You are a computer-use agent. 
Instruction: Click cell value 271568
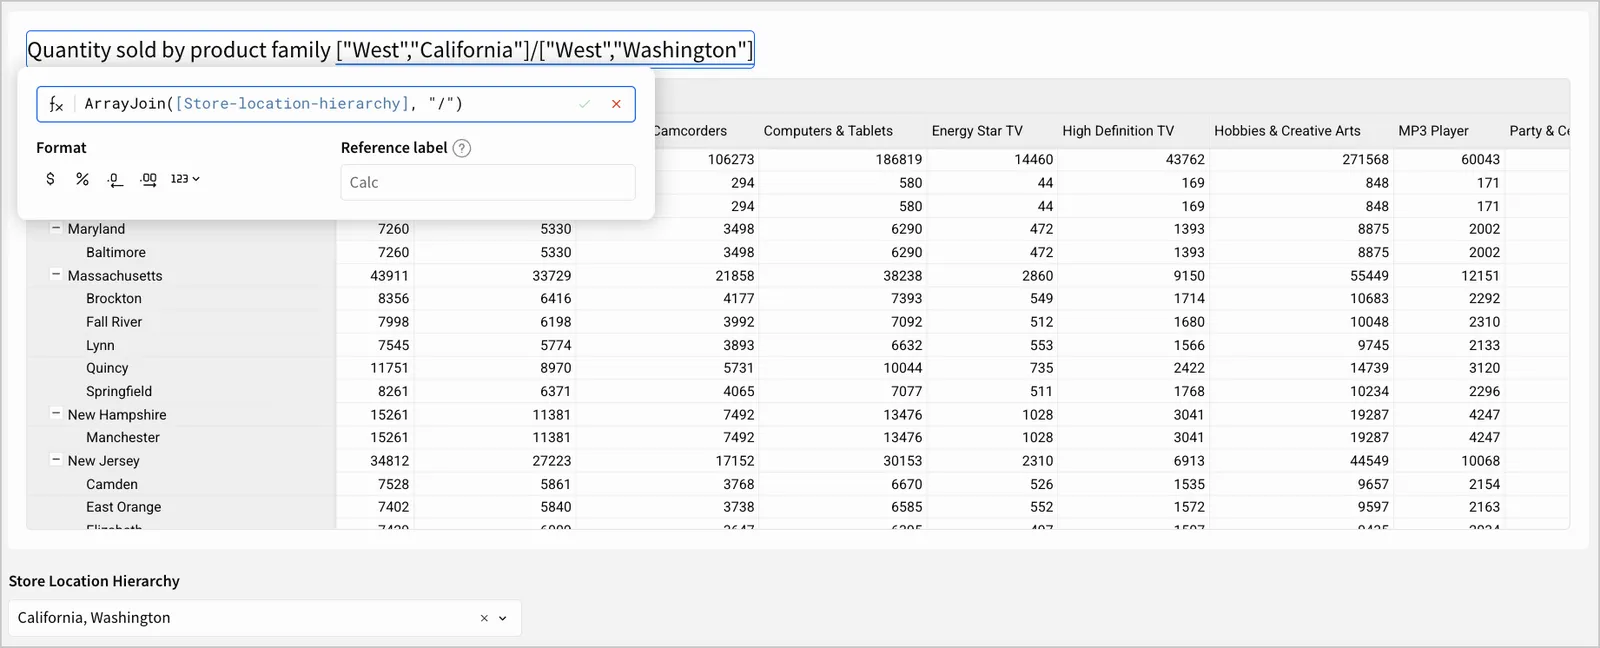pos(1365,159)
